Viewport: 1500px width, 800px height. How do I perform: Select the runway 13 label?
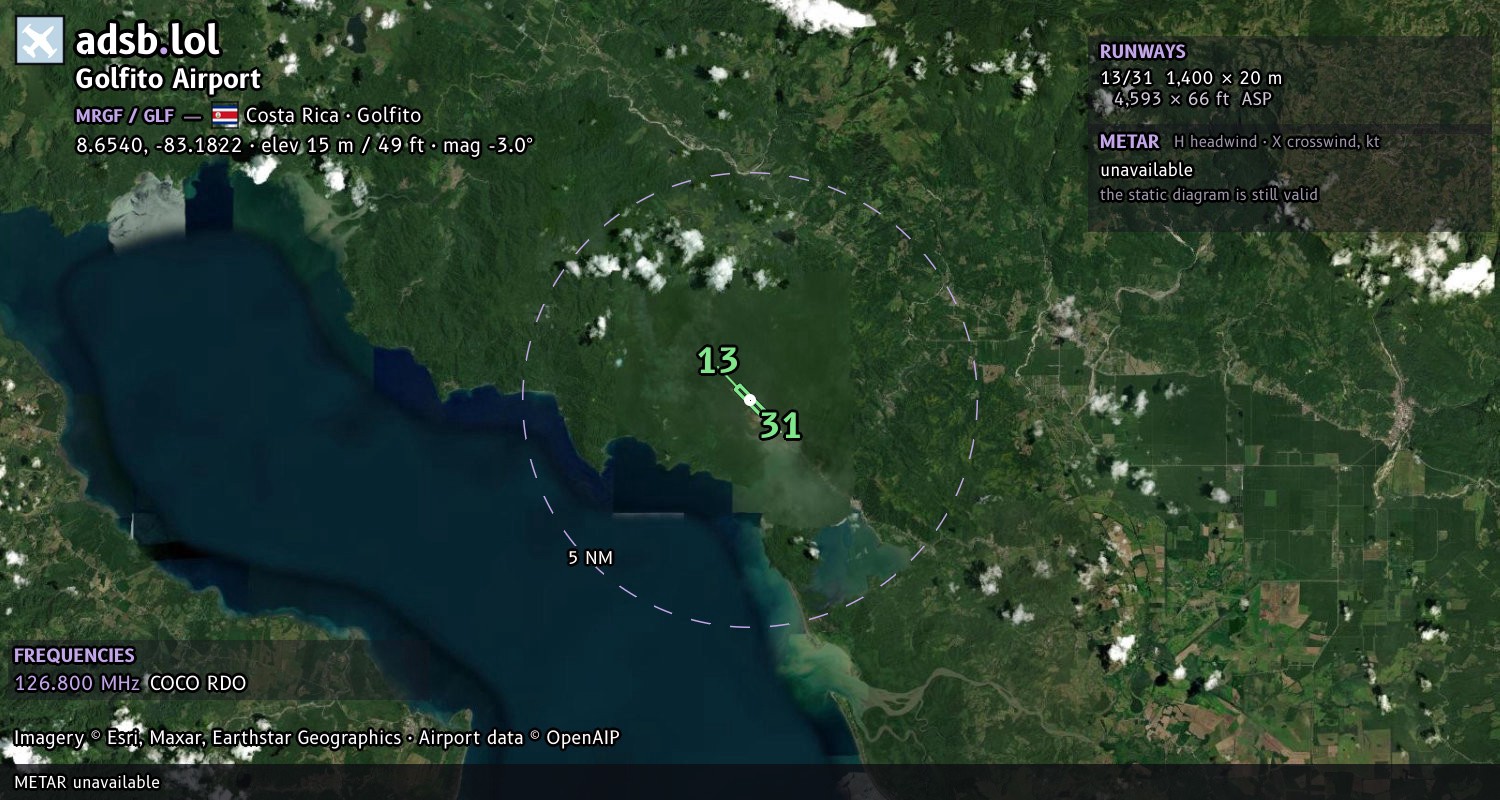718,360
